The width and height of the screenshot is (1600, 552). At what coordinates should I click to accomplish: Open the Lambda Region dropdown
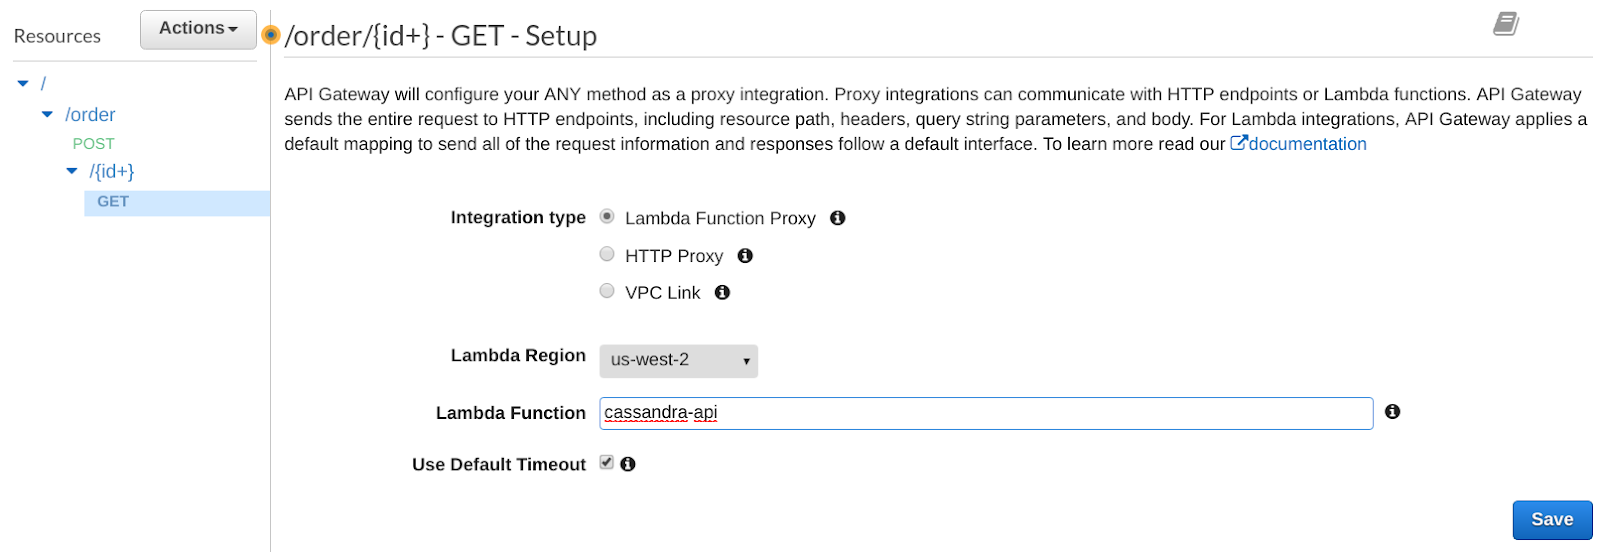coord(678,361)
